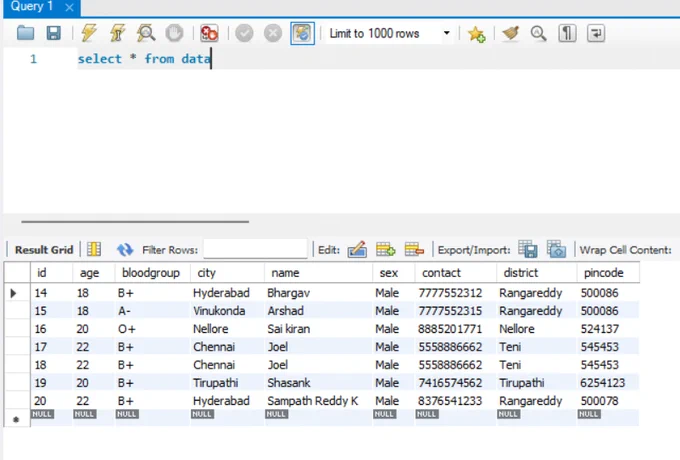Switch to Query 1 tab

pyautogui.click(x=32, y=7)
